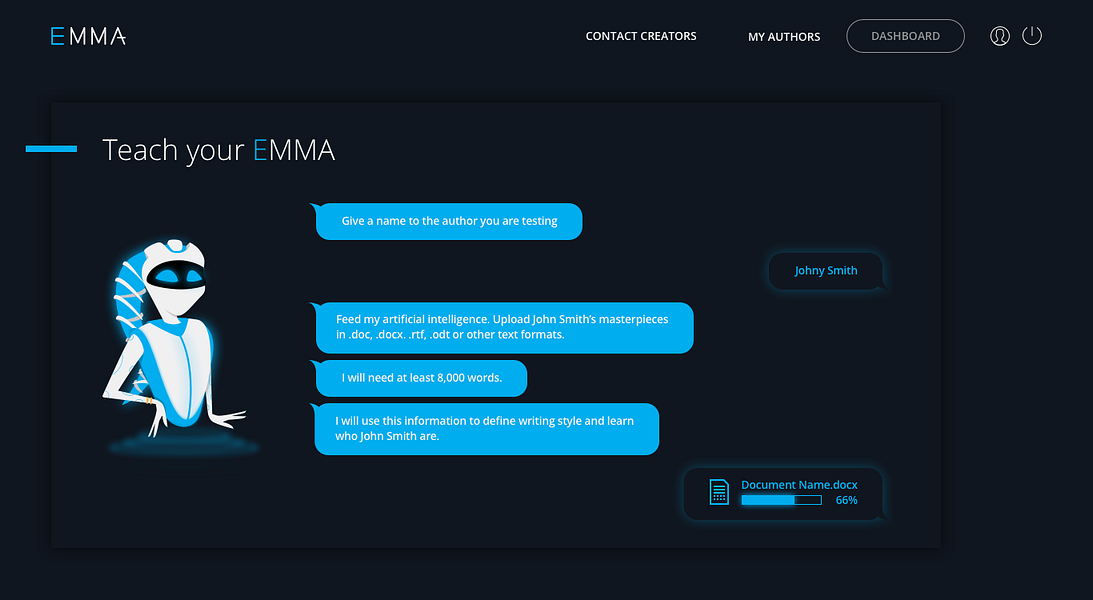Click the power logout icon
Viewport: 1093px width, 600px height.
pyautogui.click(x=1032, y=36)
